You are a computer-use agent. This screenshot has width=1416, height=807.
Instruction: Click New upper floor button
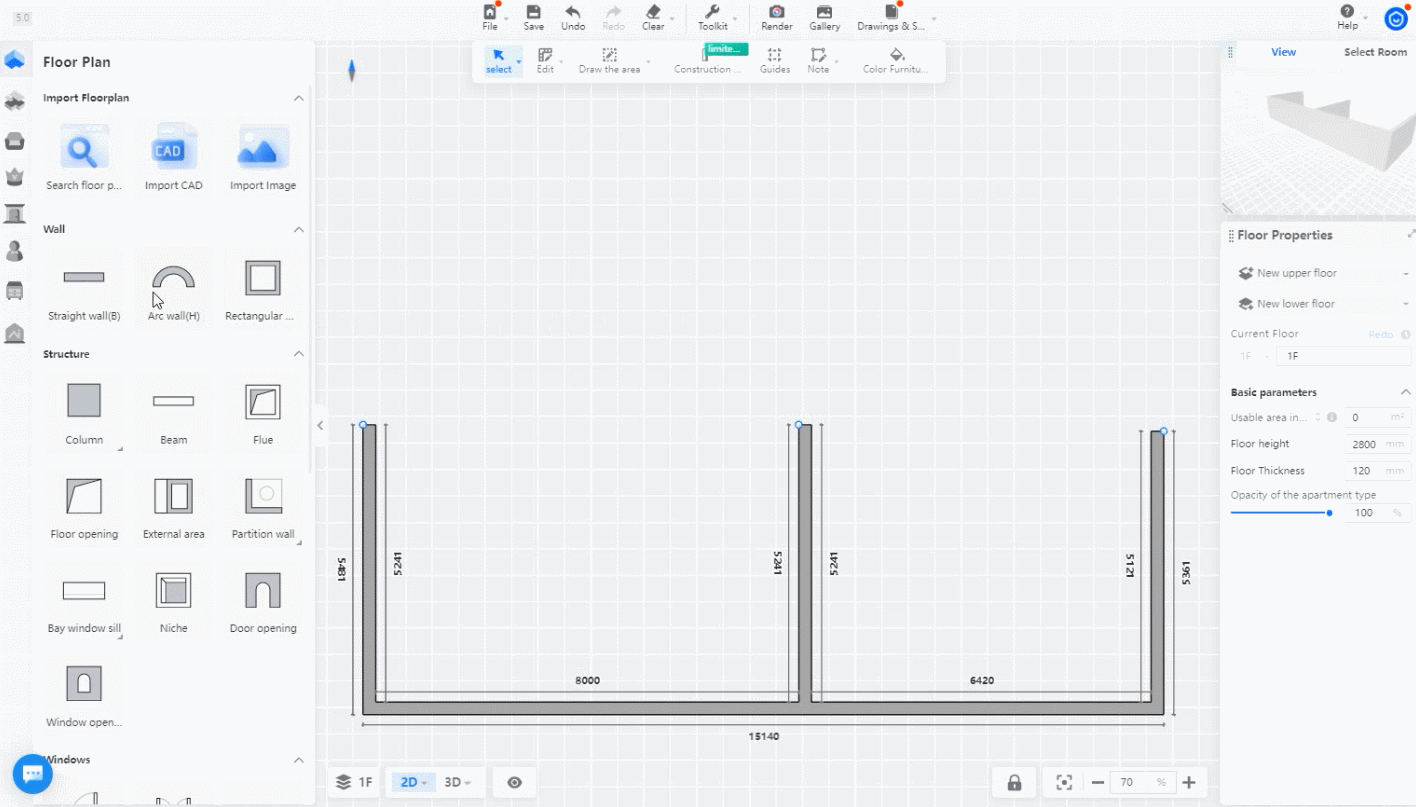point(1296,273)
